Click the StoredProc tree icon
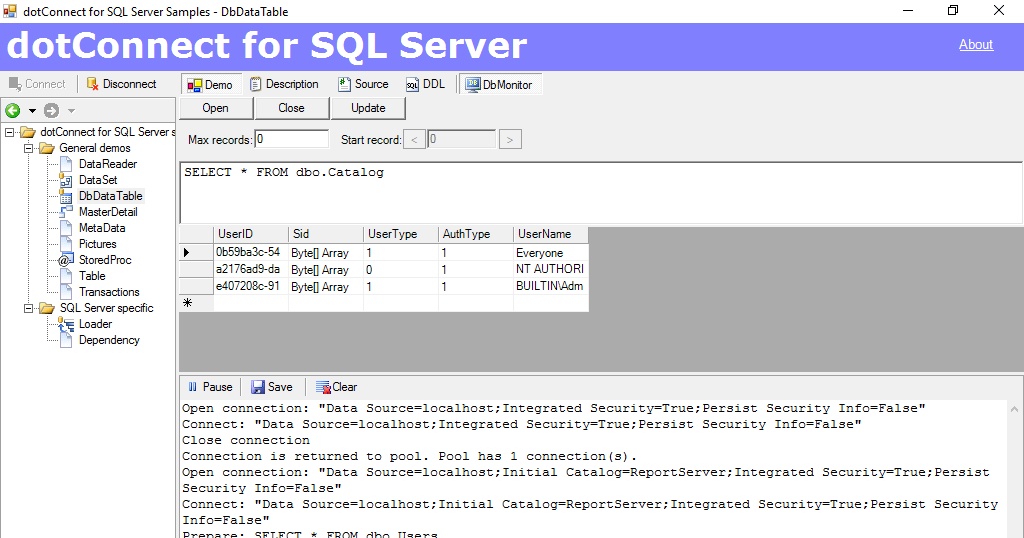The image size is (1024, 538). pos(66,260)
